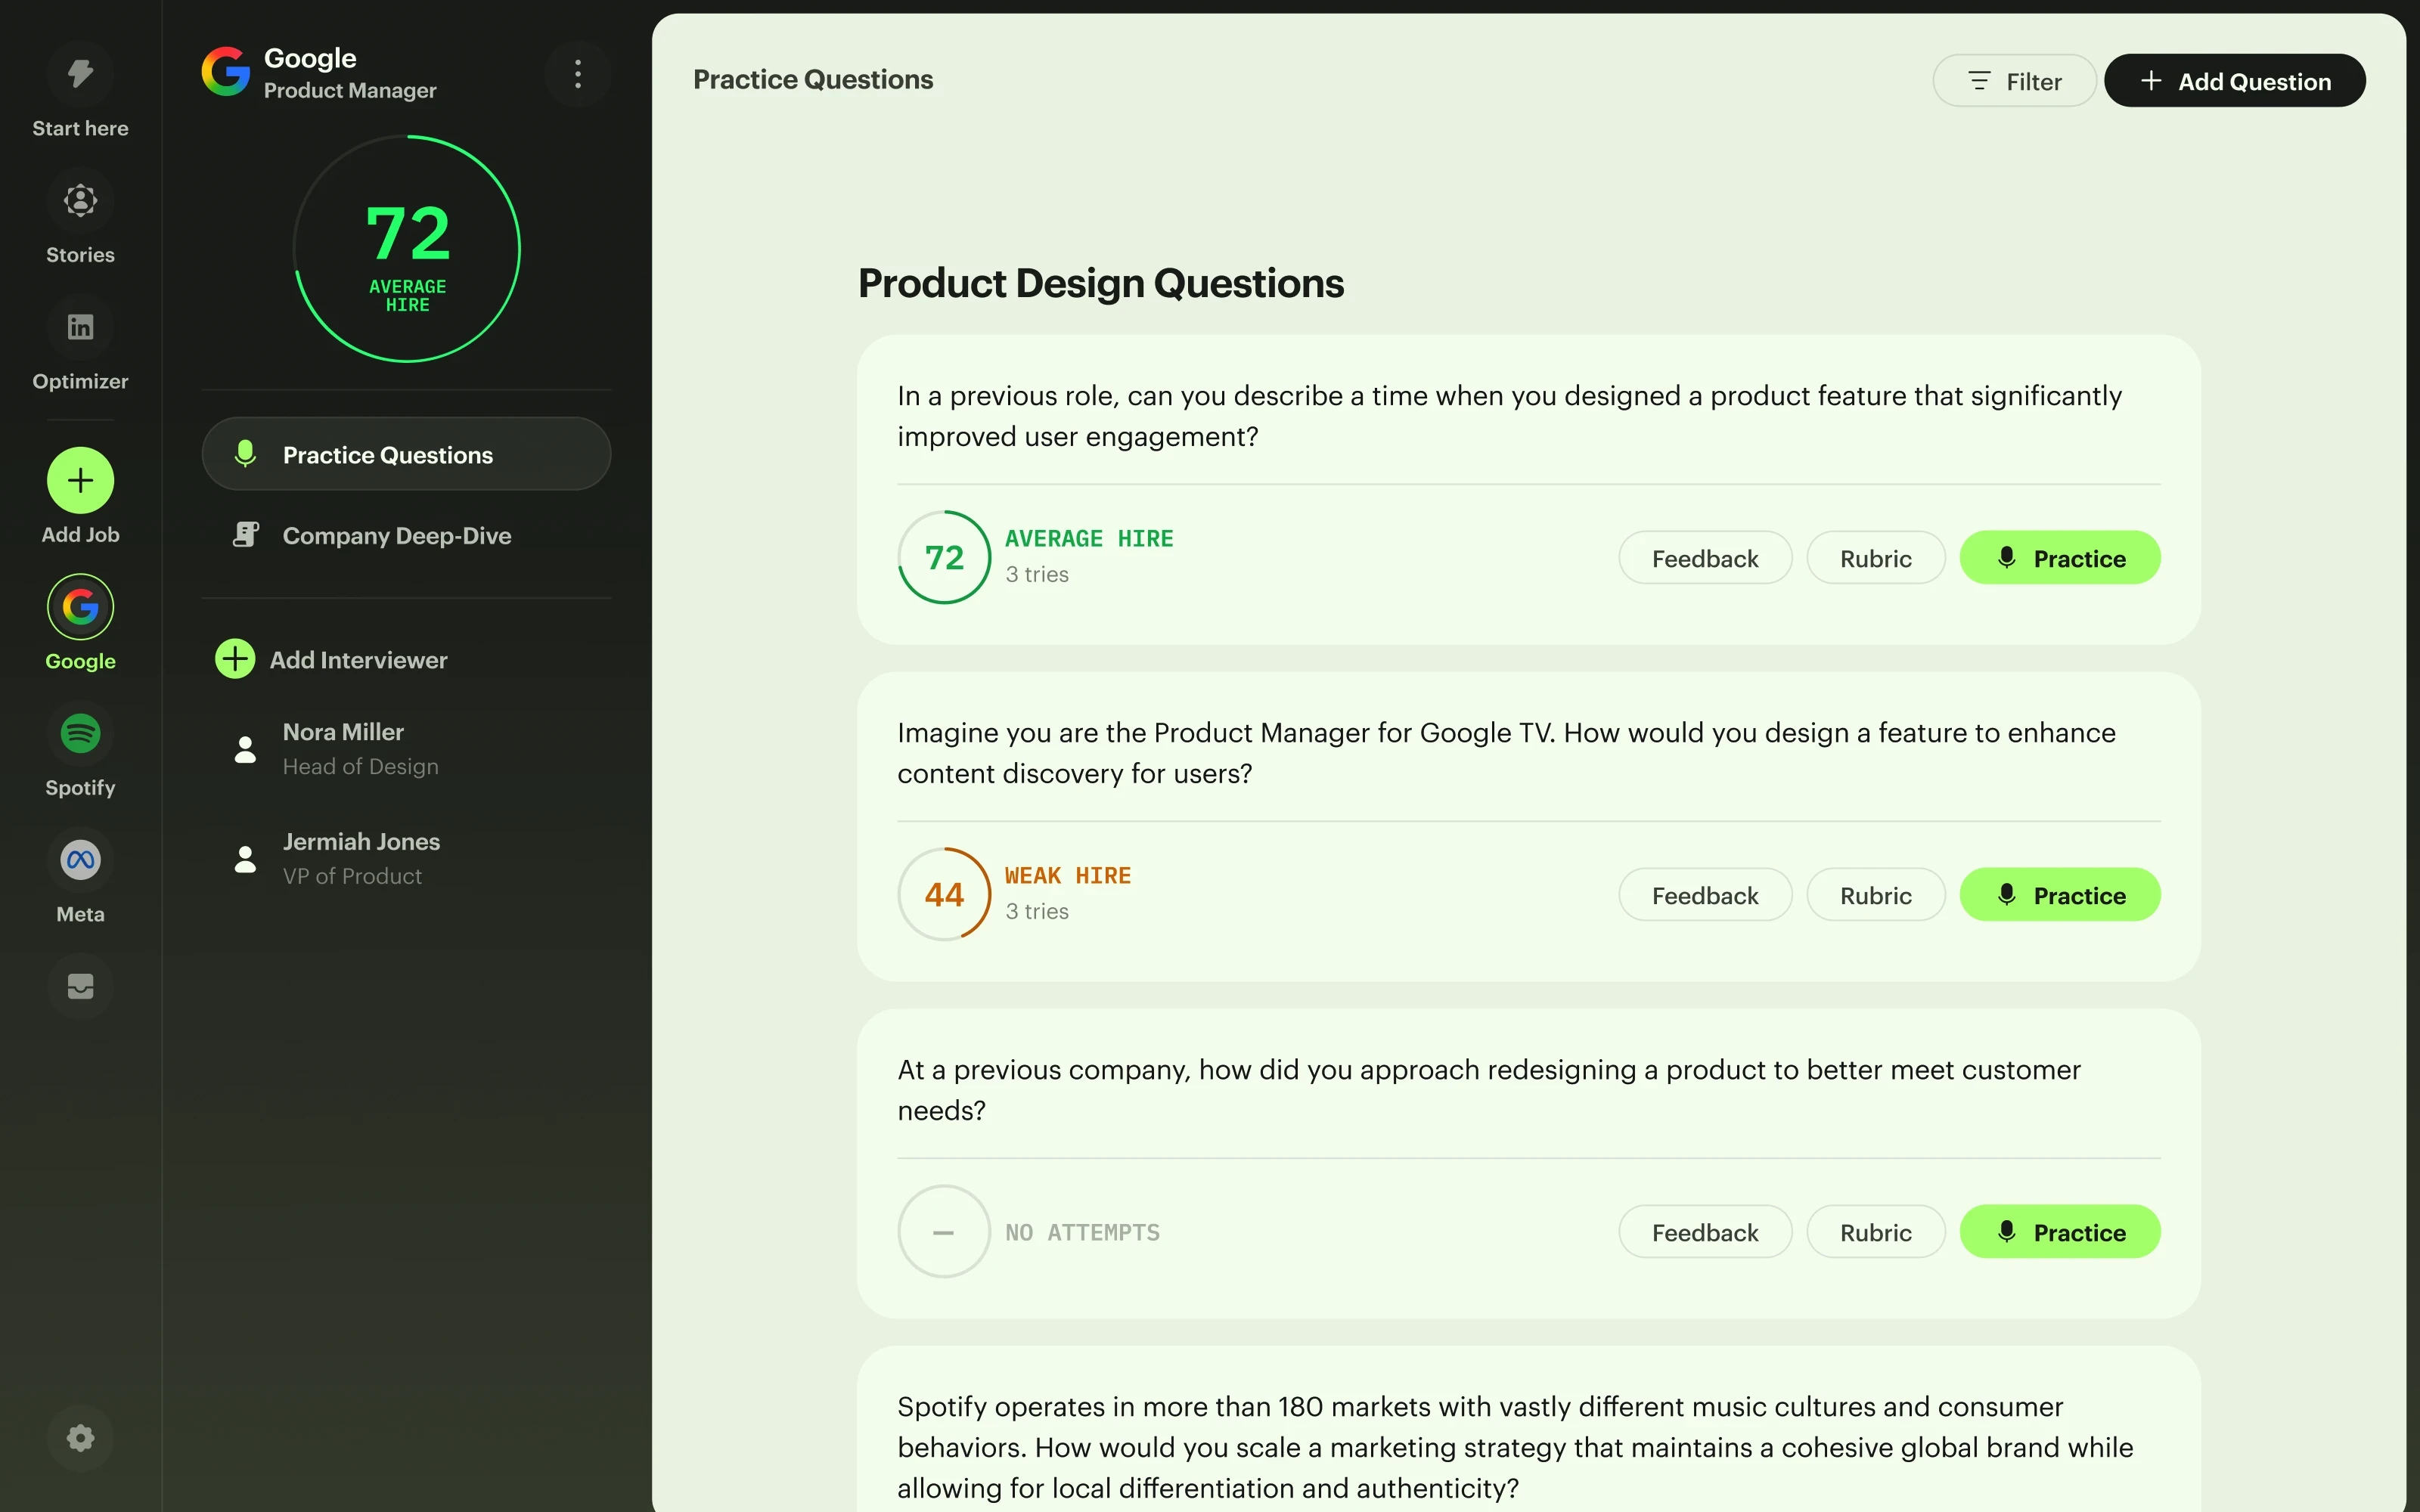Open Rubric for the redesigning product question

[1876, 1232]
